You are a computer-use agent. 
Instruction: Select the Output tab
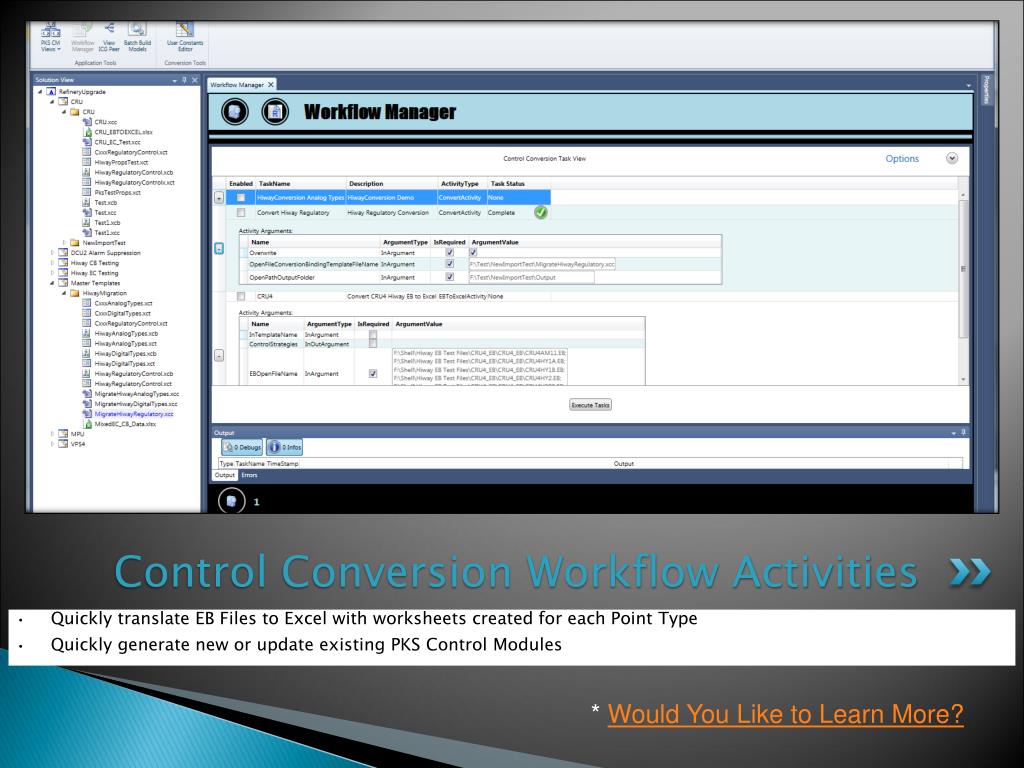tap(224, 475)
